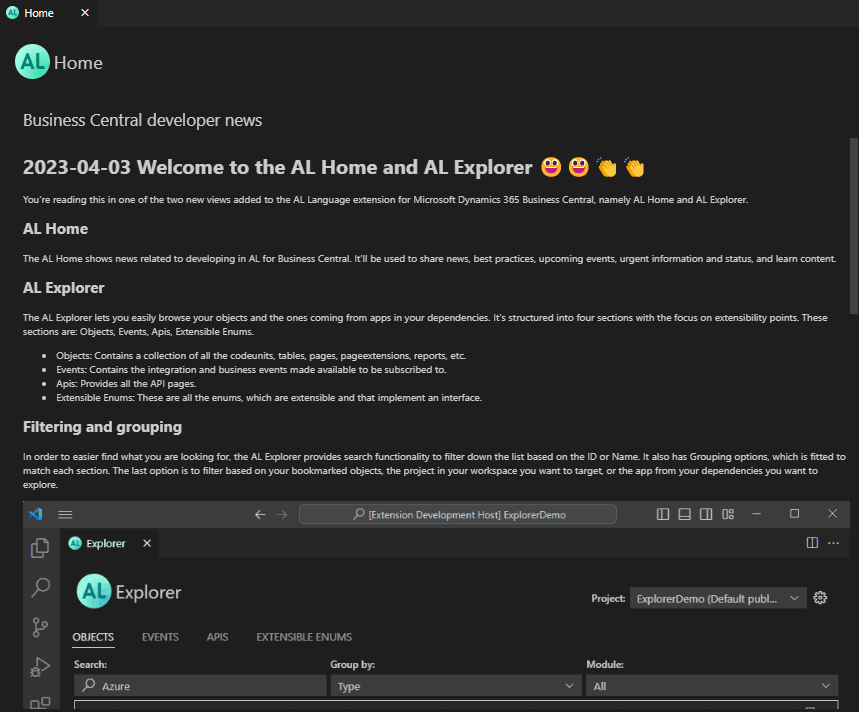Switch to the EXTENSIBLE ENUMS tab
The height and width of the screenshot is (712, 859).
tap(303, 637)
